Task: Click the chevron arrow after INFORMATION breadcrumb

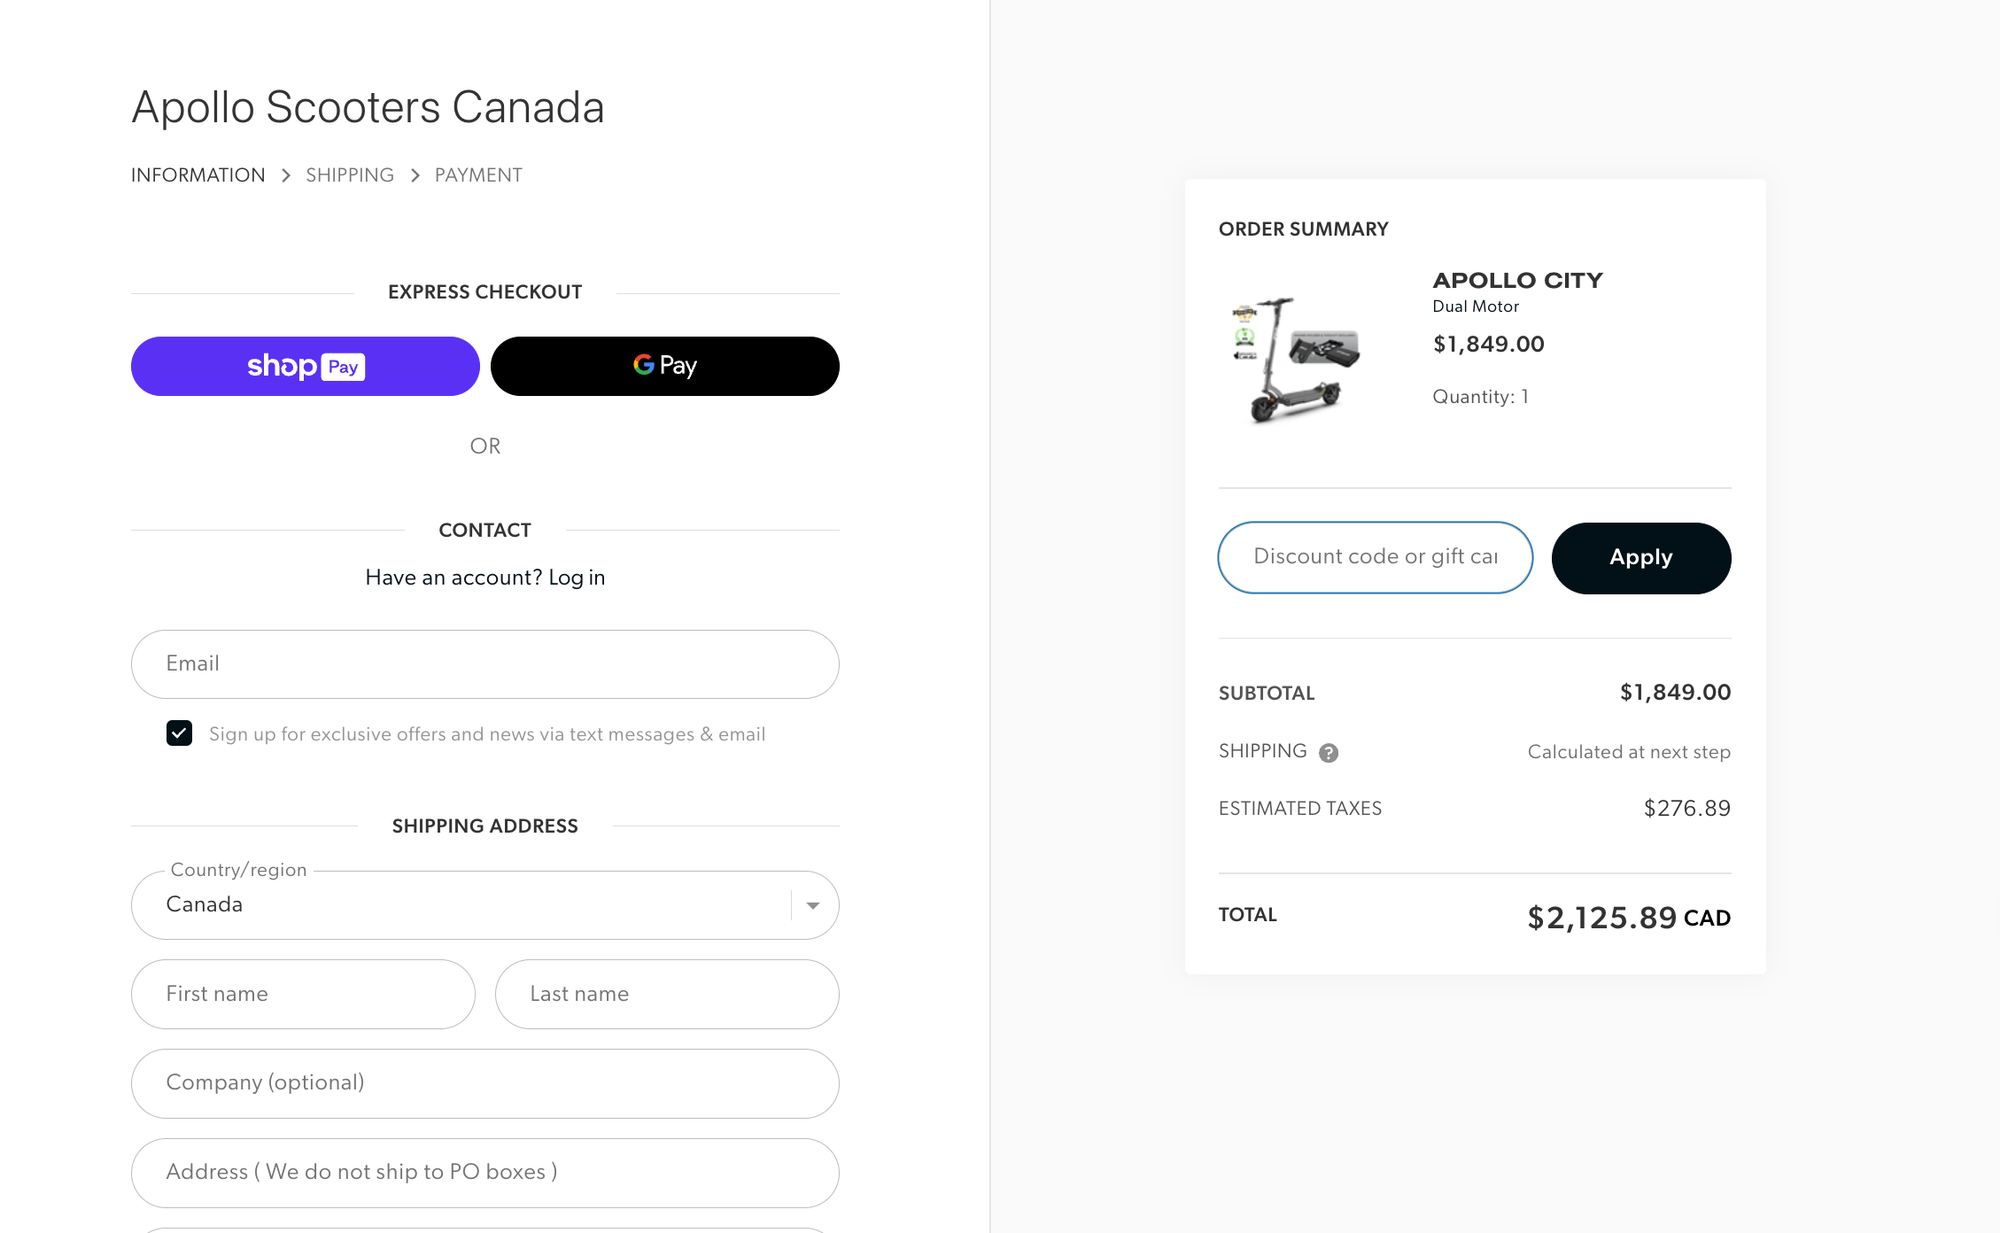Action: coord(286,176)
